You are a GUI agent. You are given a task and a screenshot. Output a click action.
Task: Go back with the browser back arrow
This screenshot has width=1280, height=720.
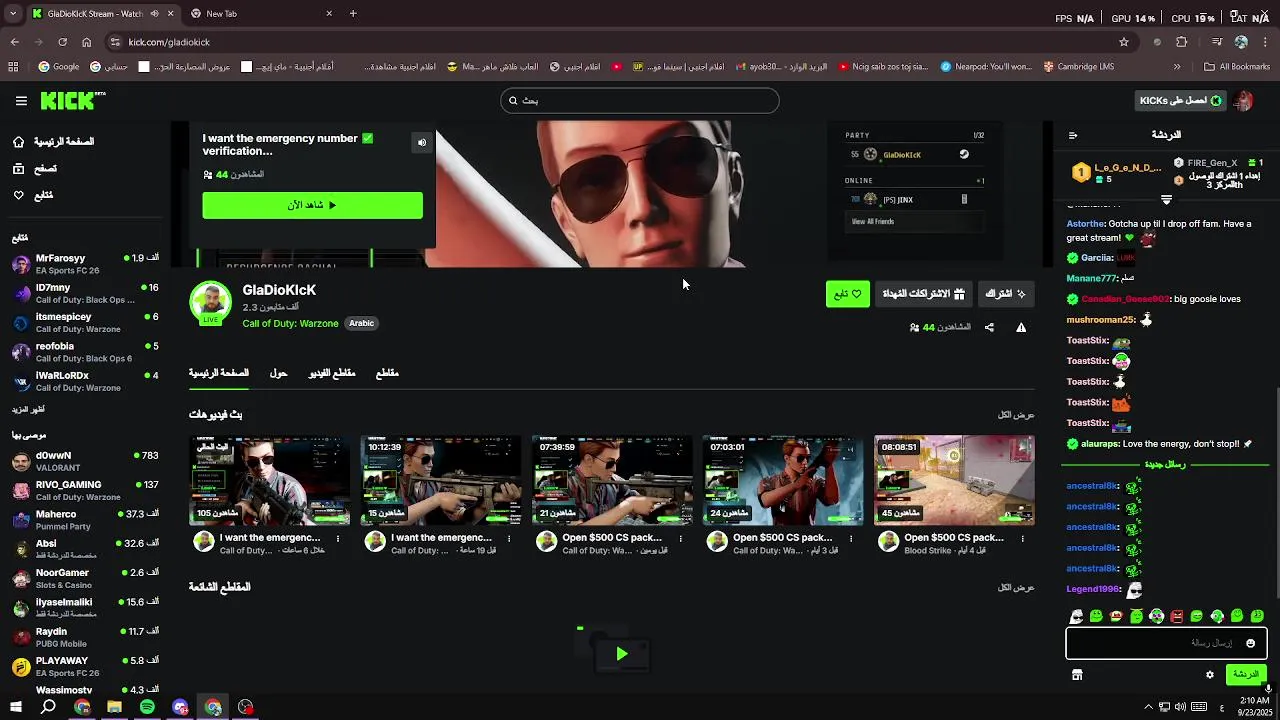pyautogui.click(x=14, y=42)
